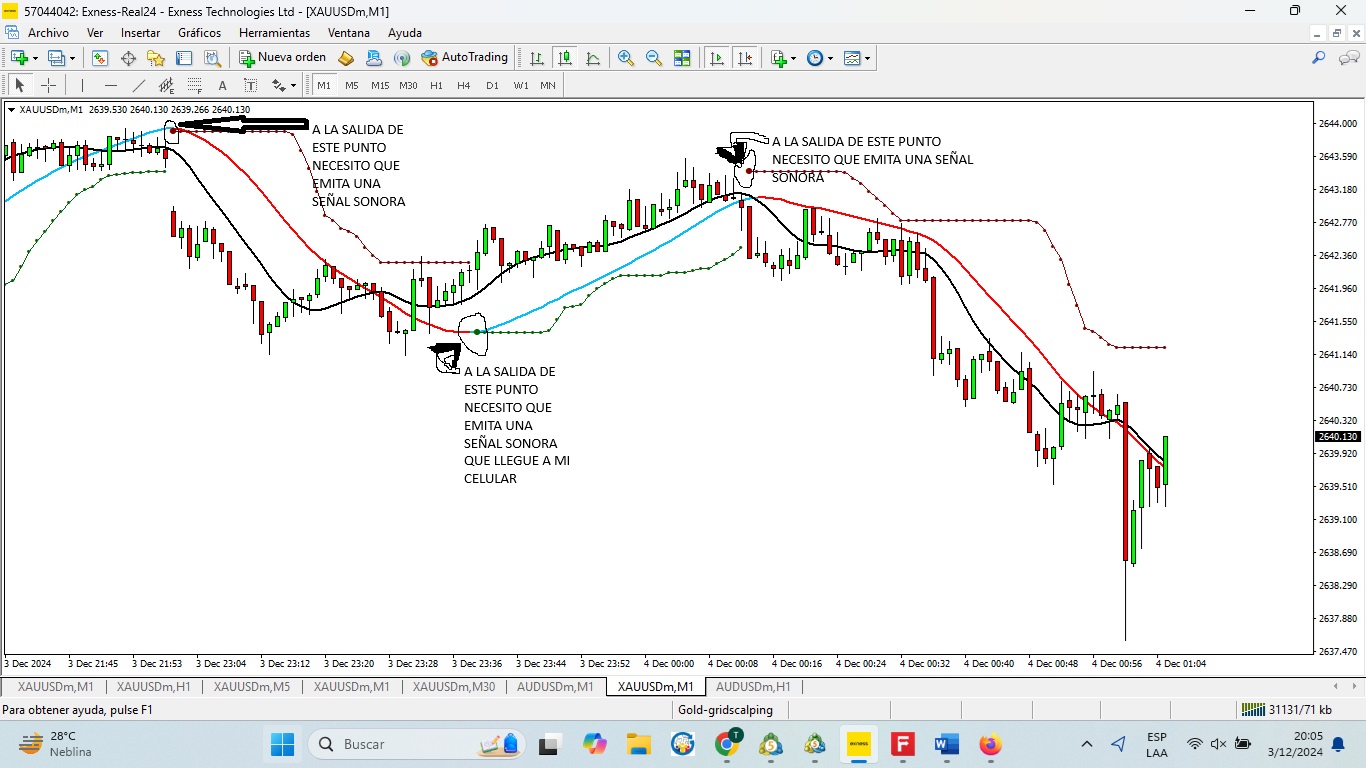Image resolution: width=1366 pixels, height=768 pixels.
Task: Select the Text tool (A)
Action: [222, 85]
